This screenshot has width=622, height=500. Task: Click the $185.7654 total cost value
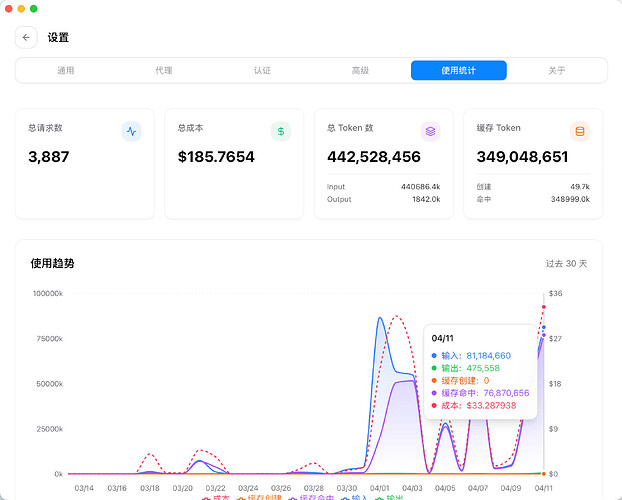(216, 157)
